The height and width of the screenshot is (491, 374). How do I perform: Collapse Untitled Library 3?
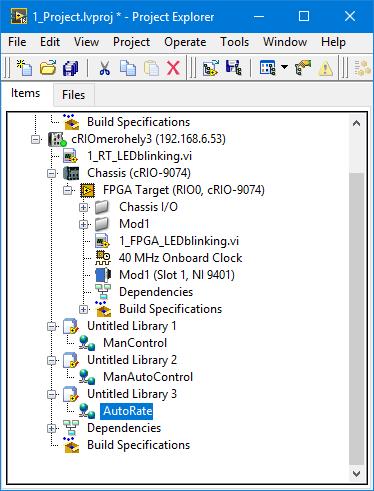(52, 394)
